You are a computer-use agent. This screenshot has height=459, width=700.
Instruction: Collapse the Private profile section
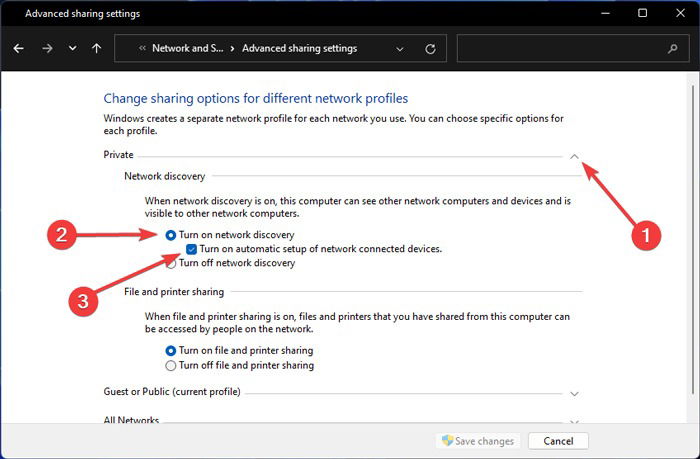[575, 156]
